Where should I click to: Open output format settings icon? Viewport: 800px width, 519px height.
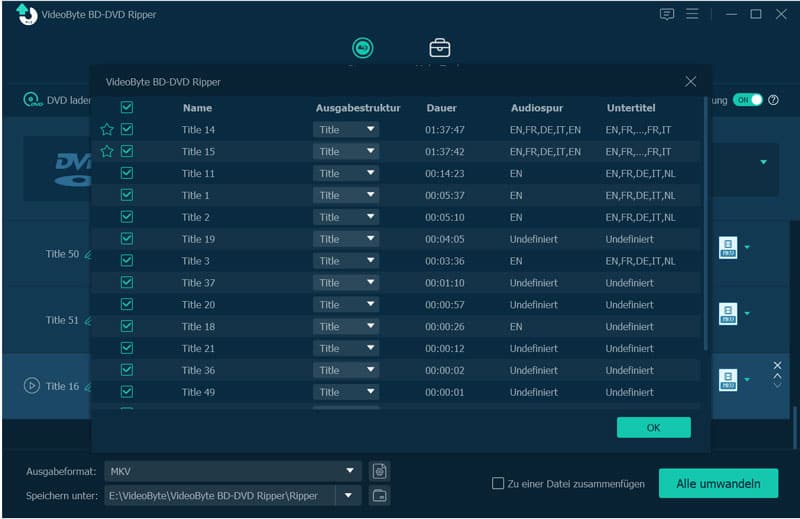coord(379,471)
